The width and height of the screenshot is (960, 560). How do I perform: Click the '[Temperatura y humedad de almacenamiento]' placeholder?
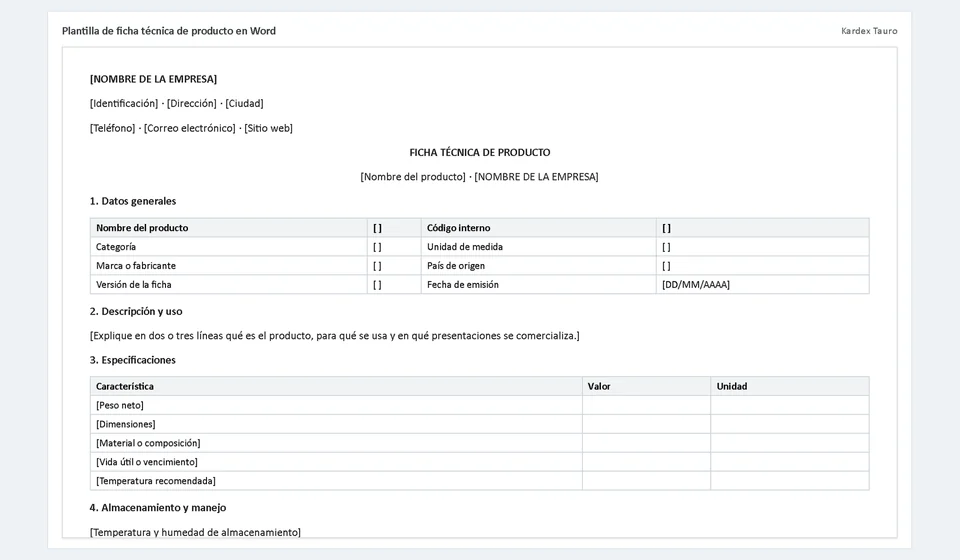click(195, 532)
